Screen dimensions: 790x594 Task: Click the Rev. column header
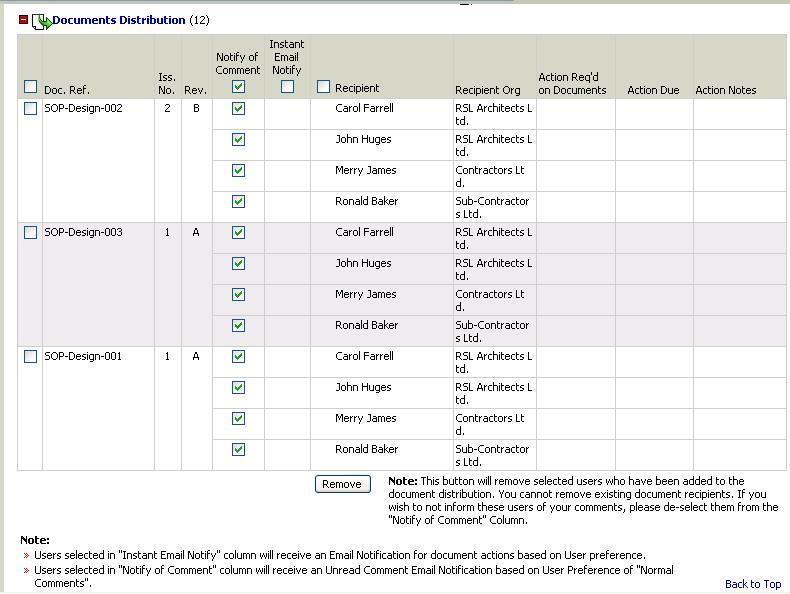click(195, 90)
